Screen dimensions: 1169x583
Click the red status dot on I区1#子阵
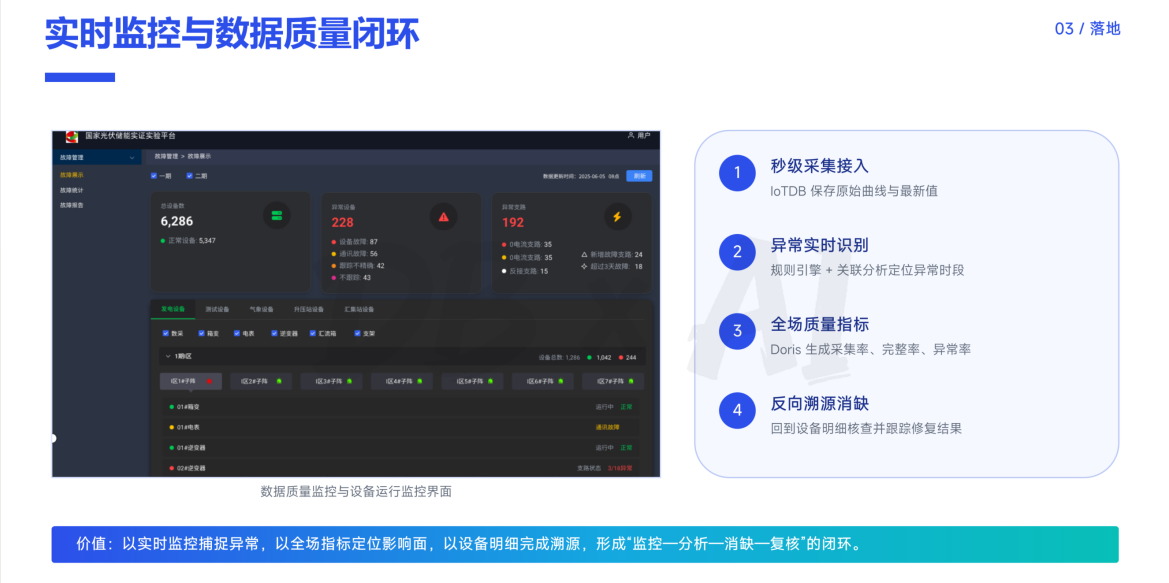coord(209,382)
